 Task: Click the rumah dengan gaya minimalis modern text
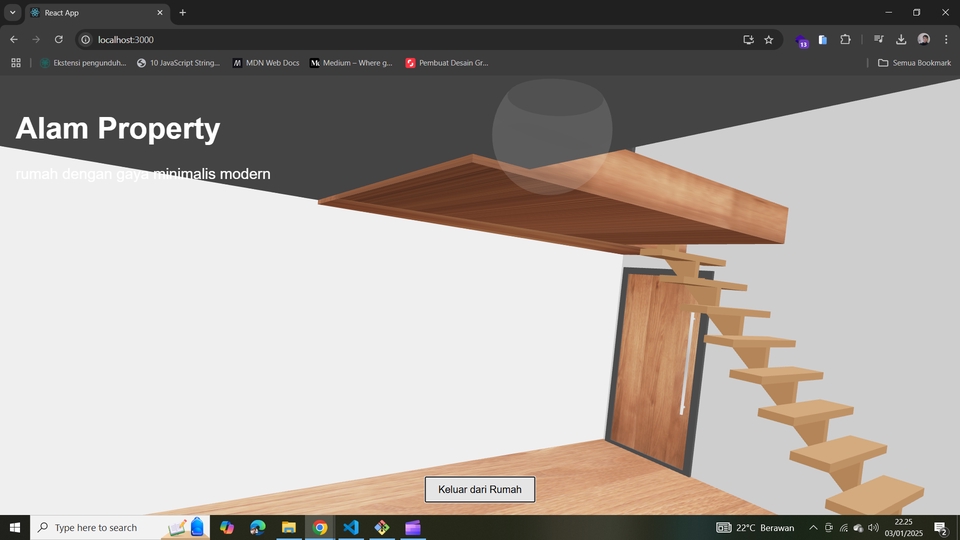pyautogui.click(x=143, y=174)
